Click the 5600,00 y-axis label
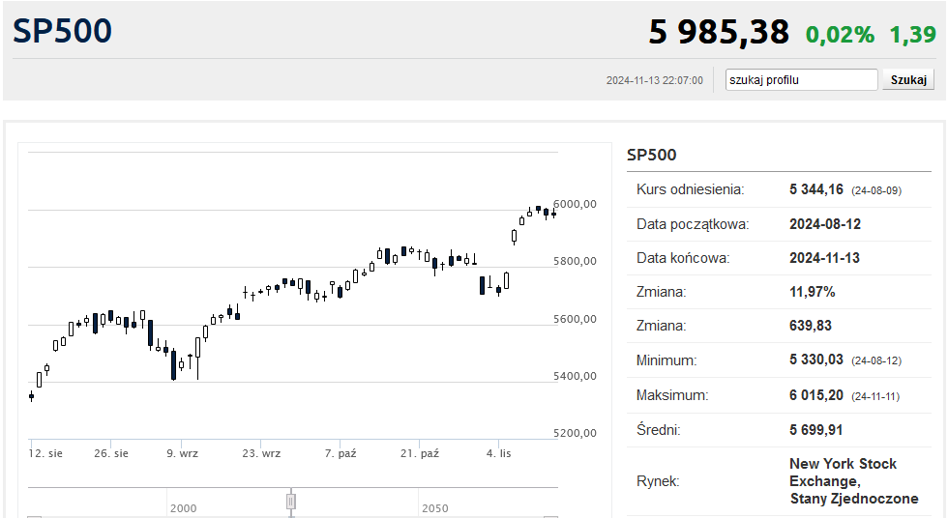Screen dimensions: 948x518 pyautogui.click(x=575, y=319)
